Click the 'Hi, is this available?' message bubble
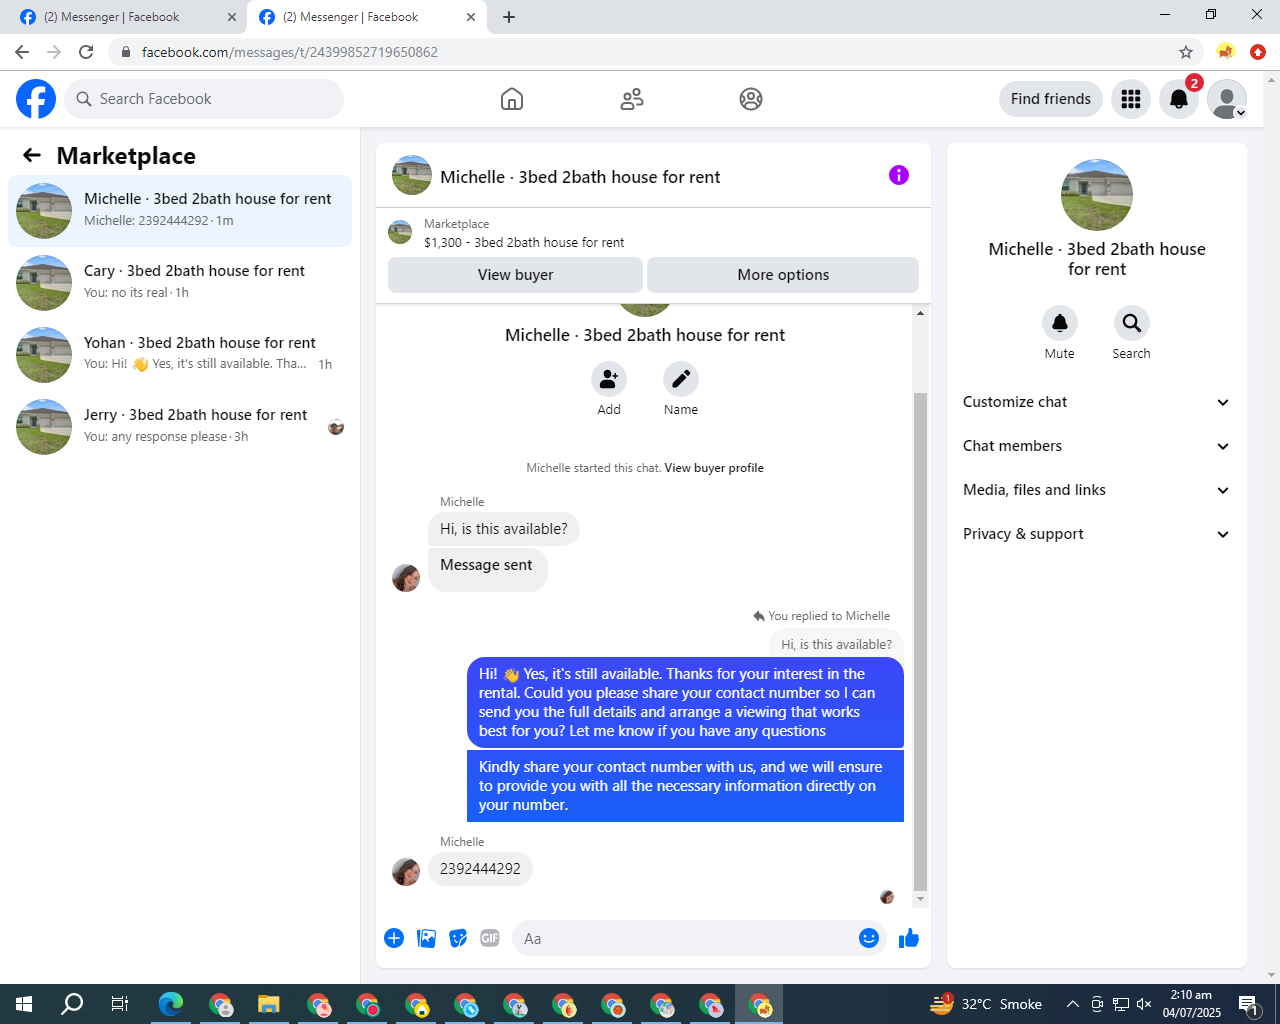 [x=504, y=529]
